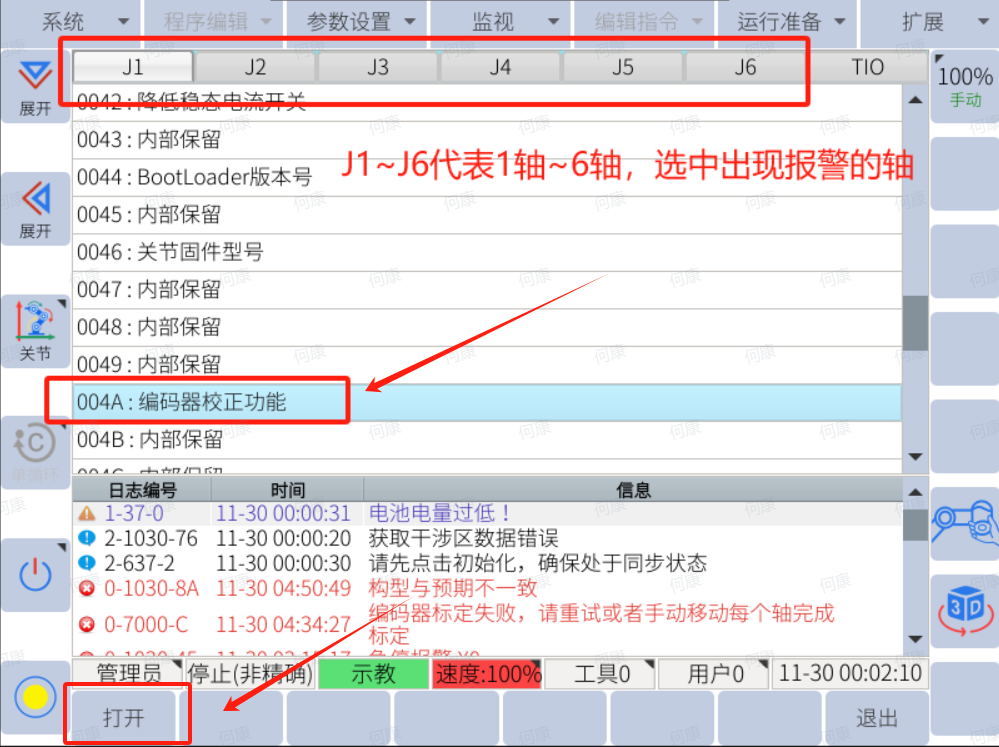The height and width of the screenshot is (747, 999).
Task: Click the second 展开 double-arrow icon
Action: pyautogui.click(x=35, y=208)
